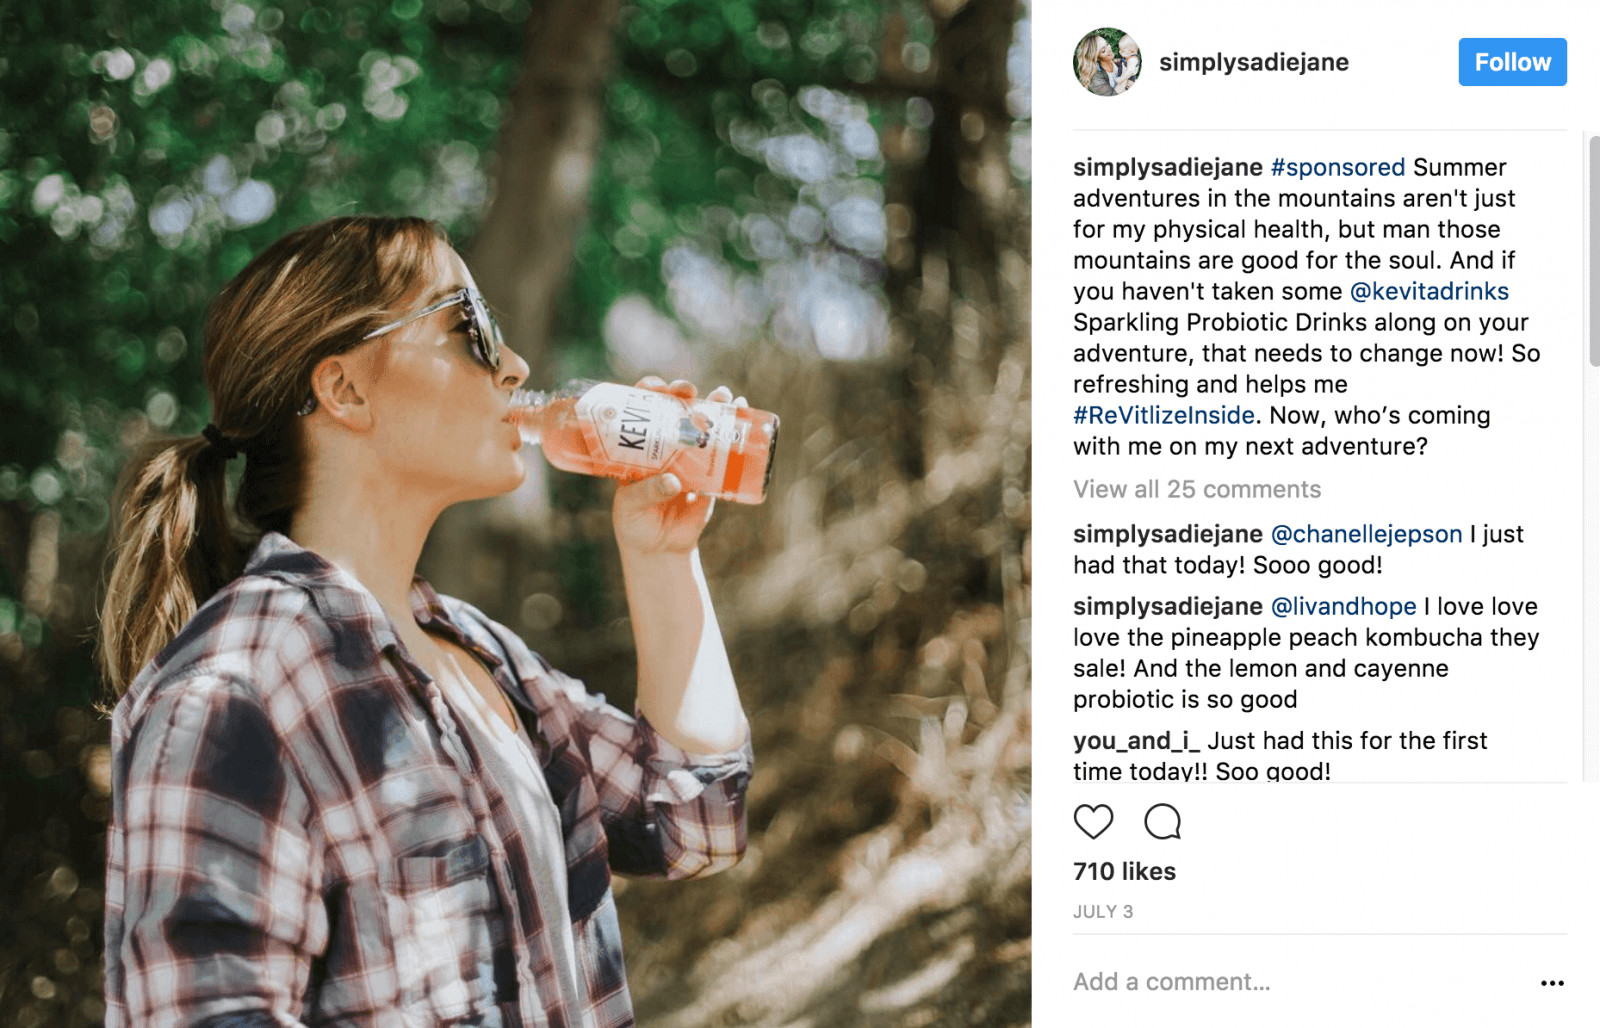Click the photo of the woman drinking KeVita
This screenshot has height=1028, width=1600.
tap(515, 514)
